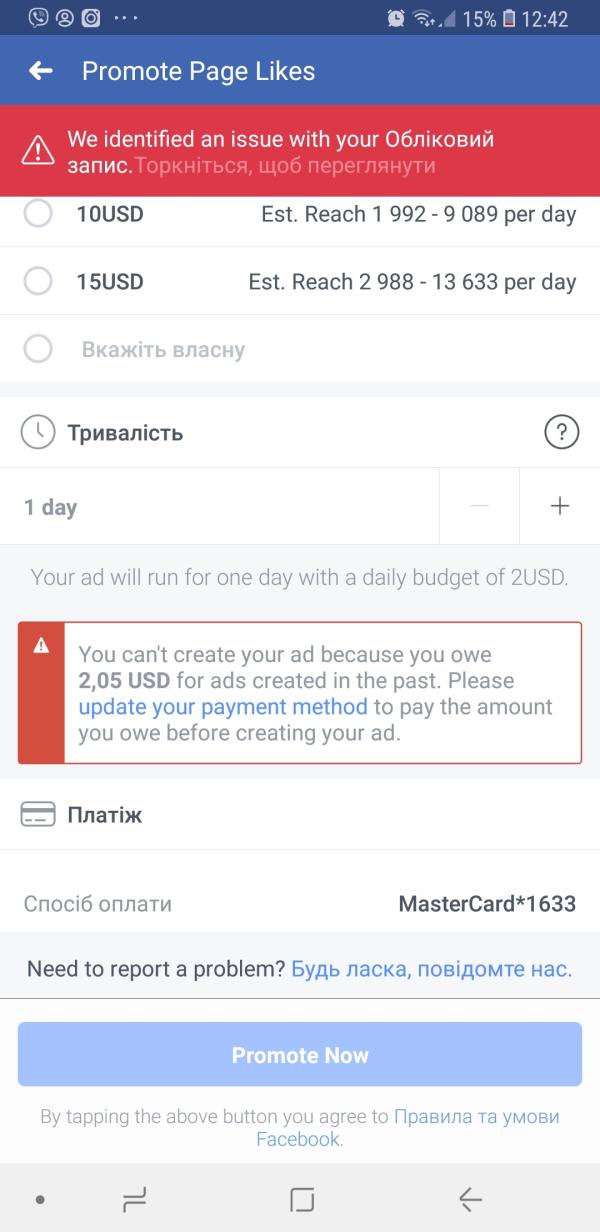
Task: Tap the Promote Now button
Action: [300, 1055]
